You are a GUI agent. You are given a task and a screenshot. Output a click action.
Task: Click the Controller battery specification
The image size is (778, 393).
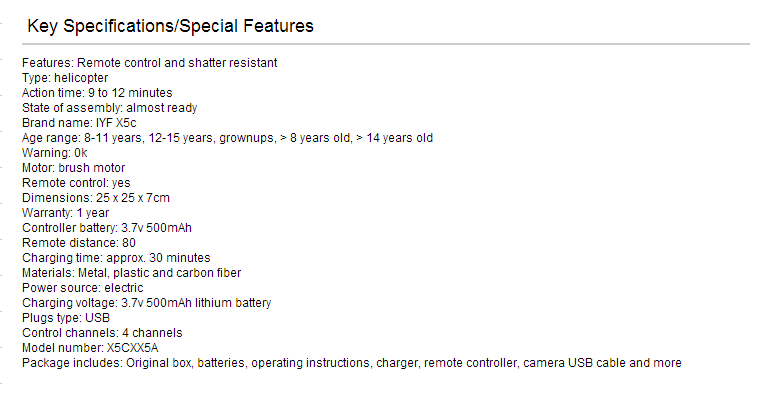pyautogui.click(x=107, y=228)
